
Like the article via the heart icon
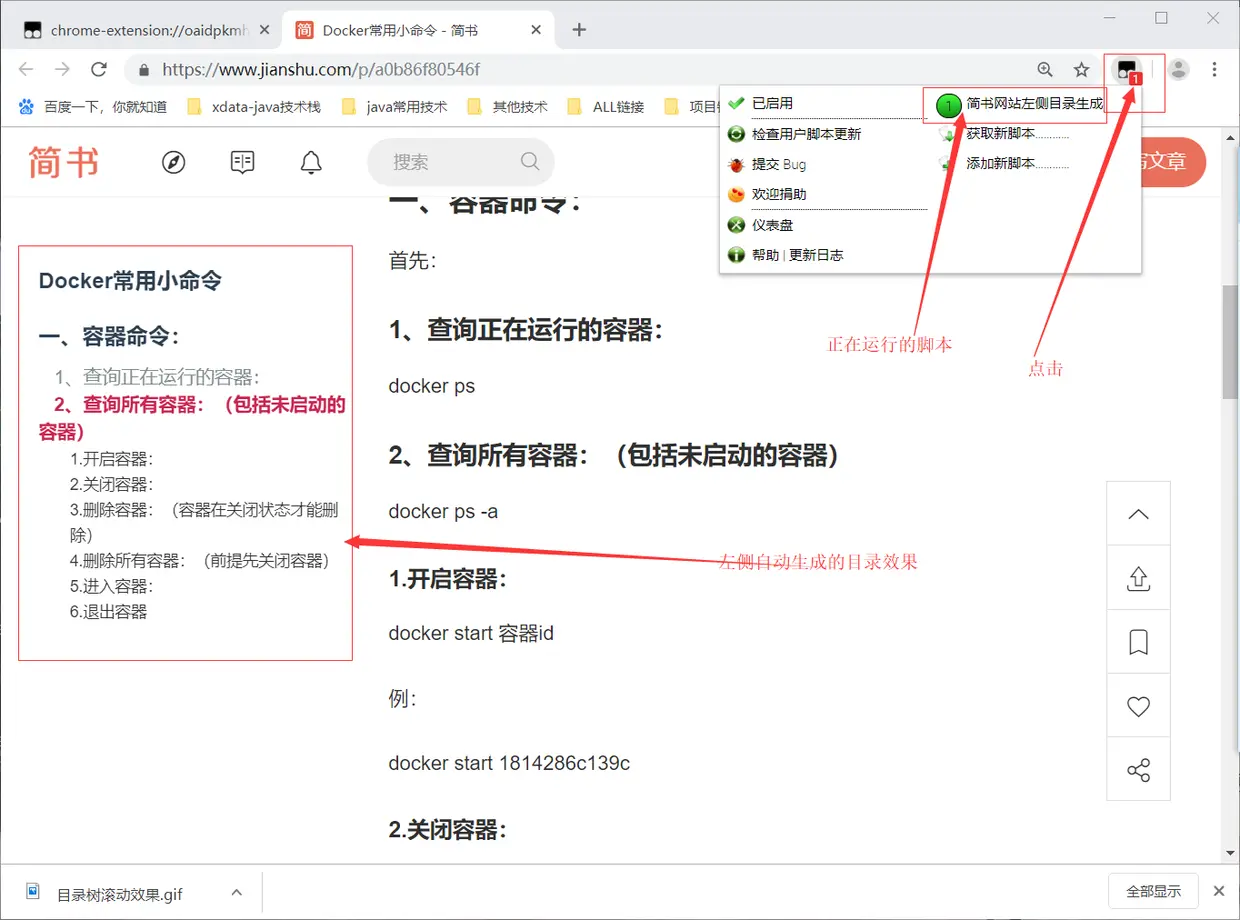point(1138,706)
